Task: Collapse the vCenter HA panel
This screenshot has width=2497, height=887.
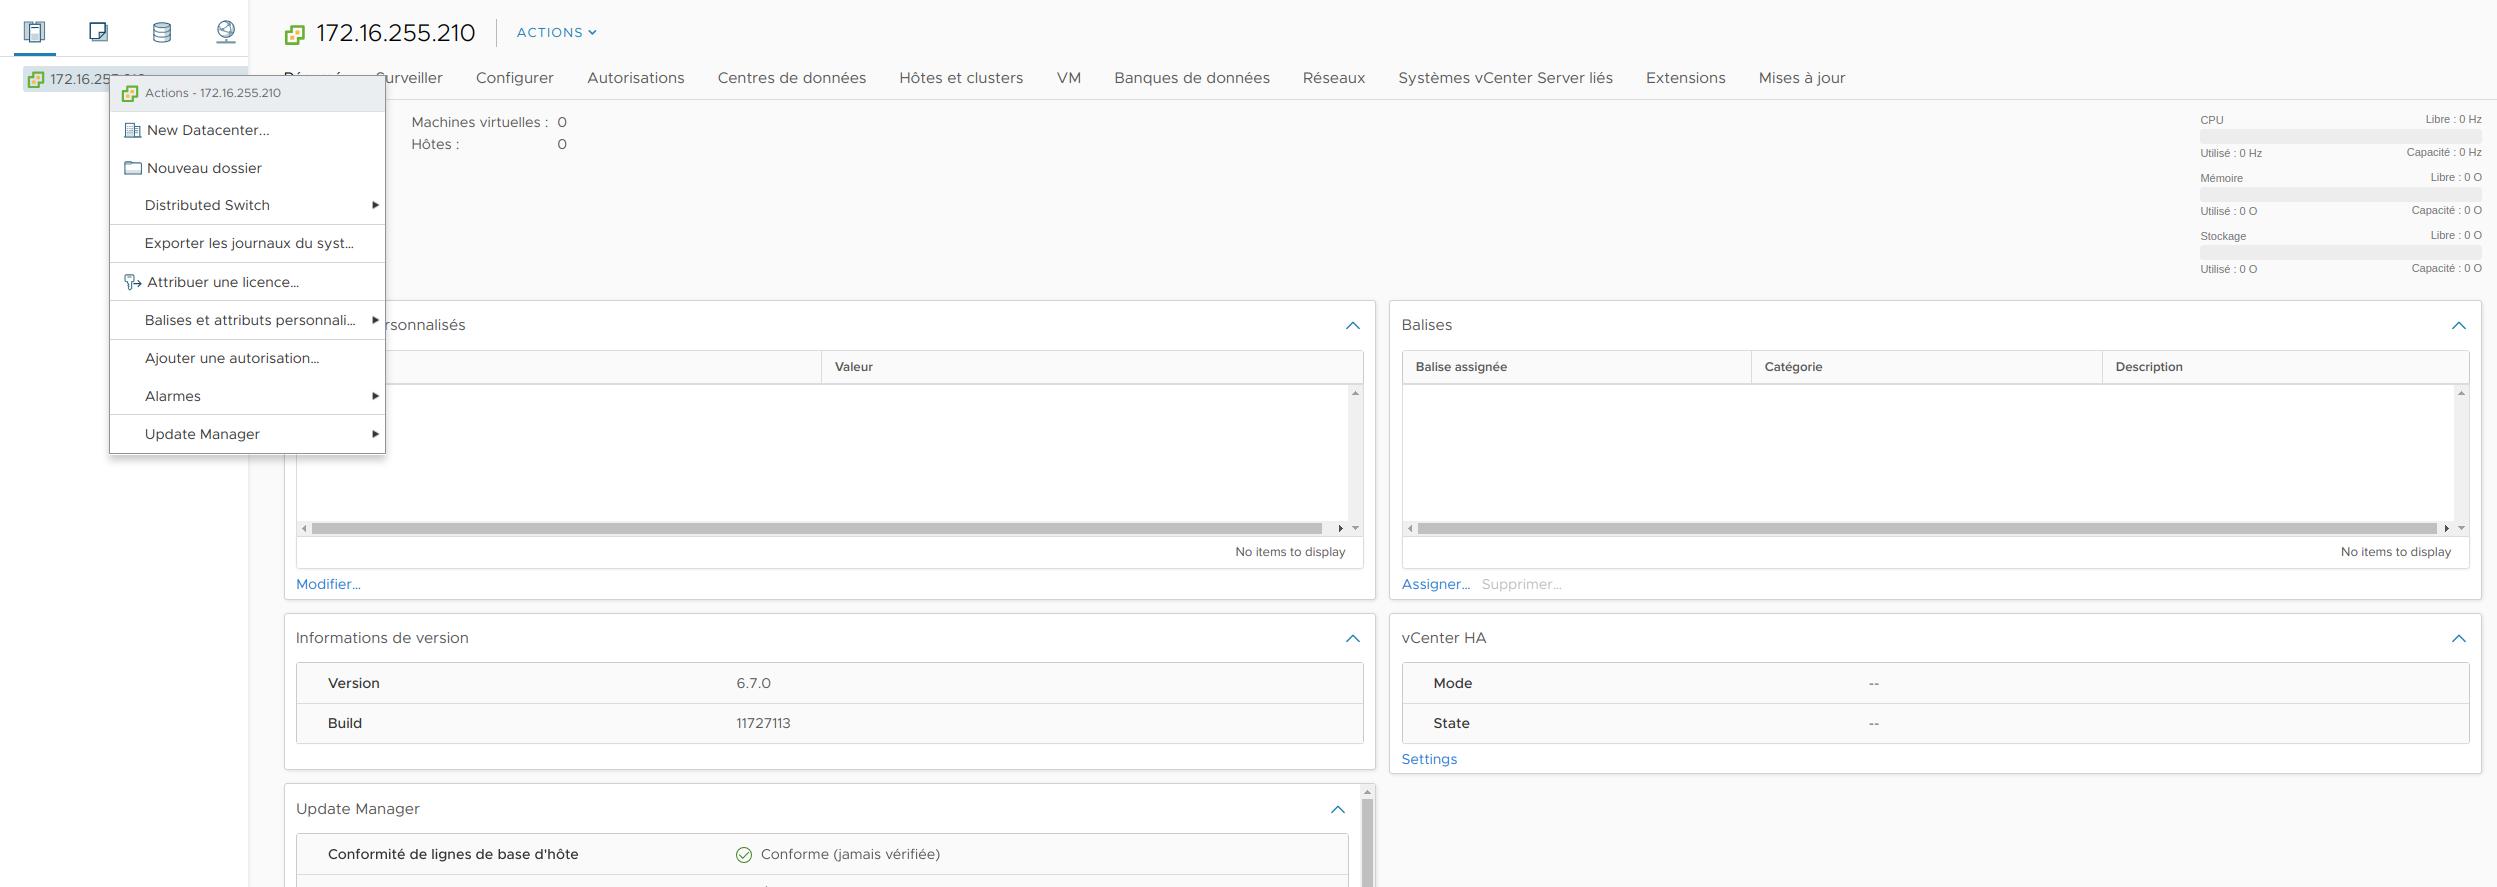Action: tap(2458, 638)
